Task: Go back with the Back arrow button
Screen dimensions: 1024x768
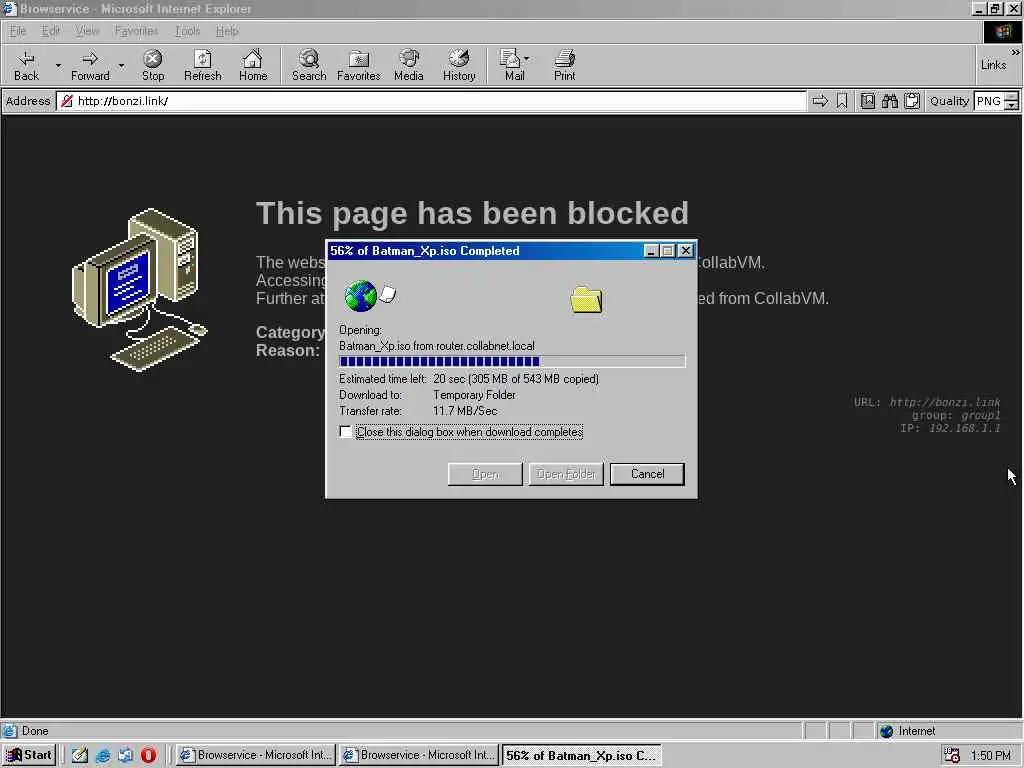Action: pos(26,65)
